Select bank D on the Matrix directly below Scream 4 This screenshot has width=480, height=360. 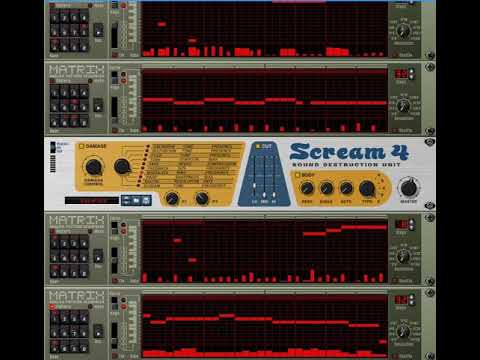pos(84,272)
